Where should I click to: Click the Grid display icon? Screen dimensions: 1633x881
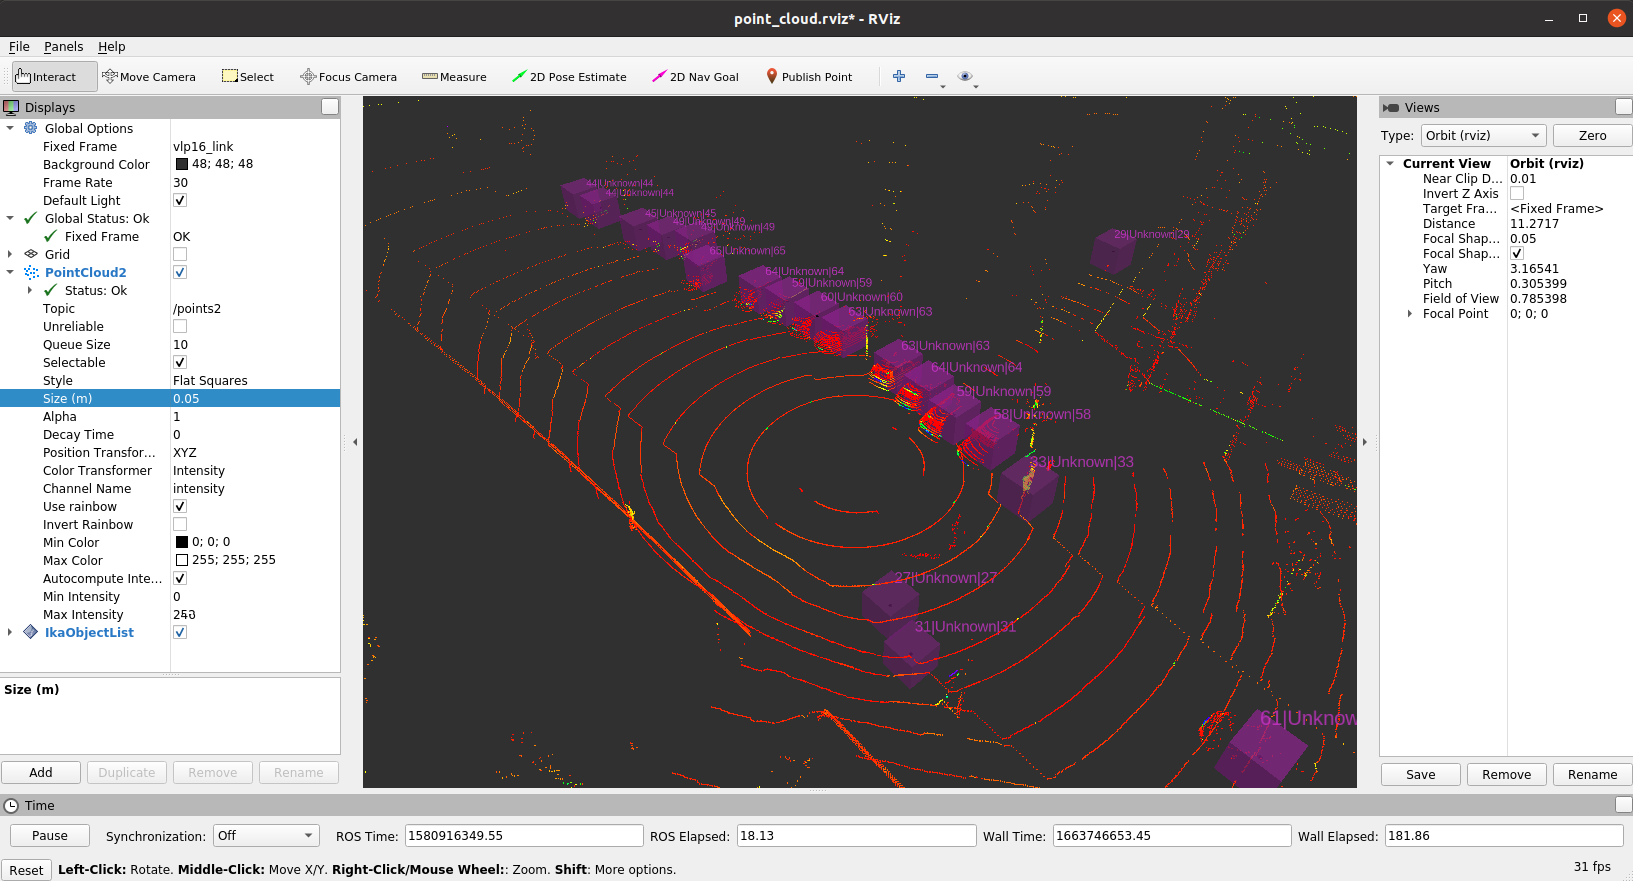pyautogui.click(x=31, y=254)
